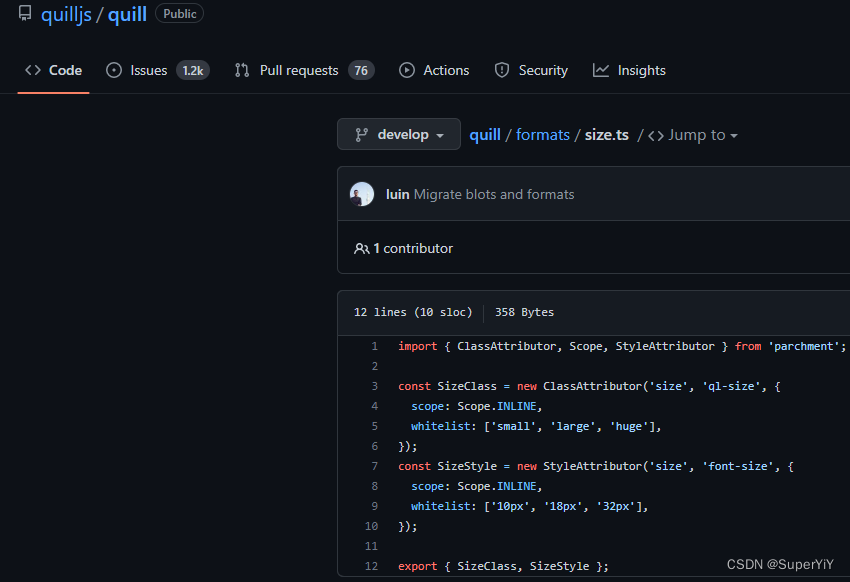The image size is (850, 582).
Task: Open the quilljs owner link
Action: click(x=66, y=14)
